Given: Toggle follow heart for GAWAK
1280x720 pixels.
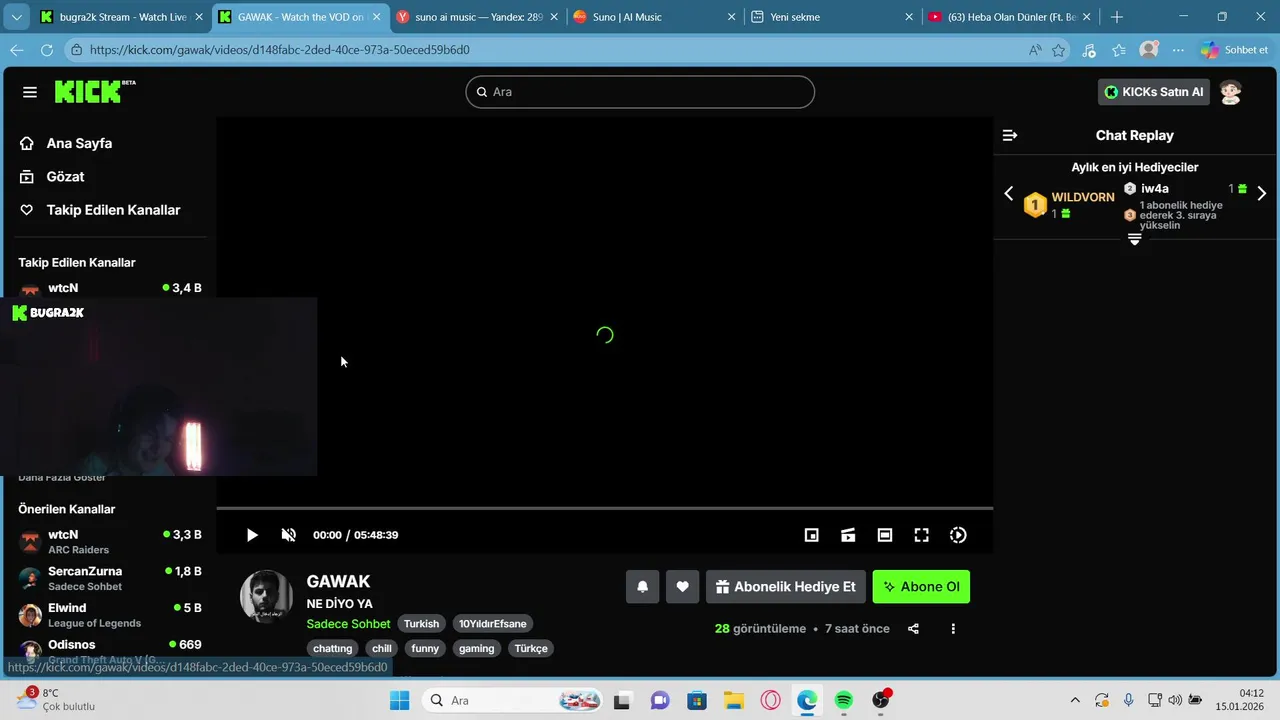Looking at the screenshot, I should pyautogui.click(x=682, y=587).
